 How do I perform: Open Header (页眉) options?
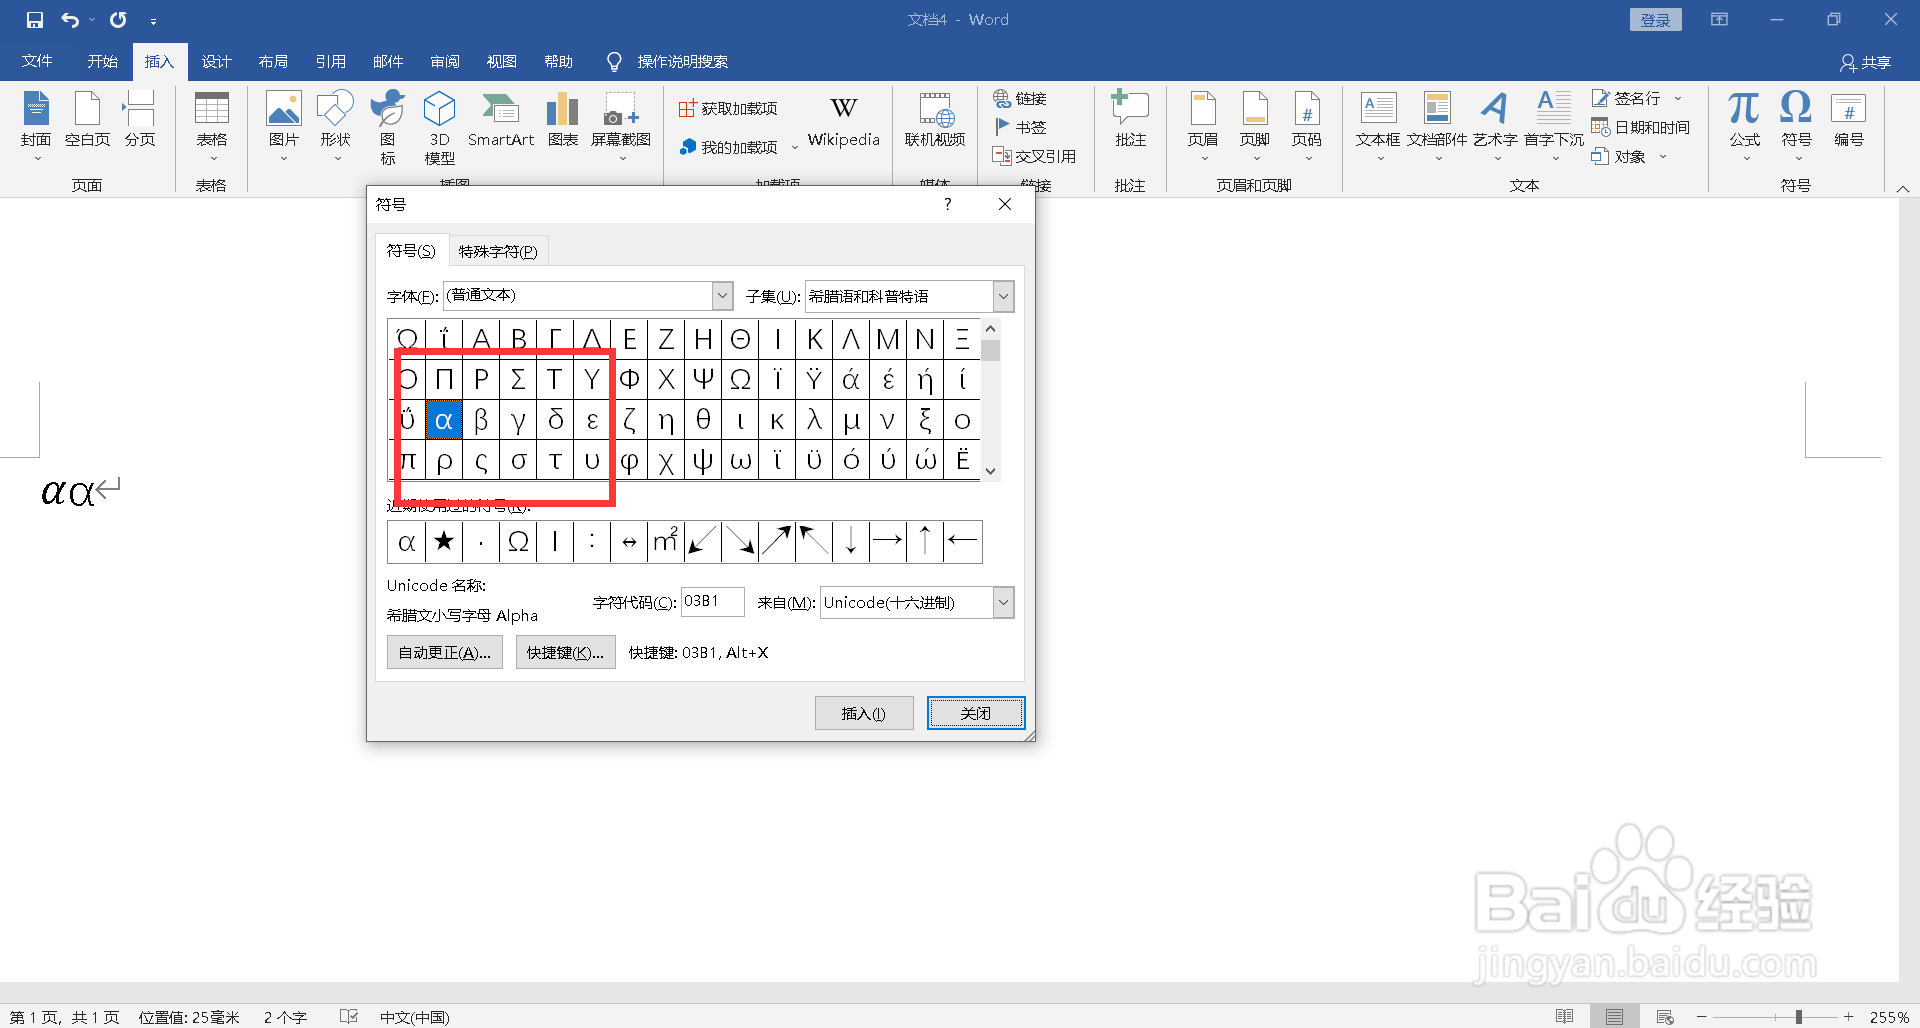1203,125
